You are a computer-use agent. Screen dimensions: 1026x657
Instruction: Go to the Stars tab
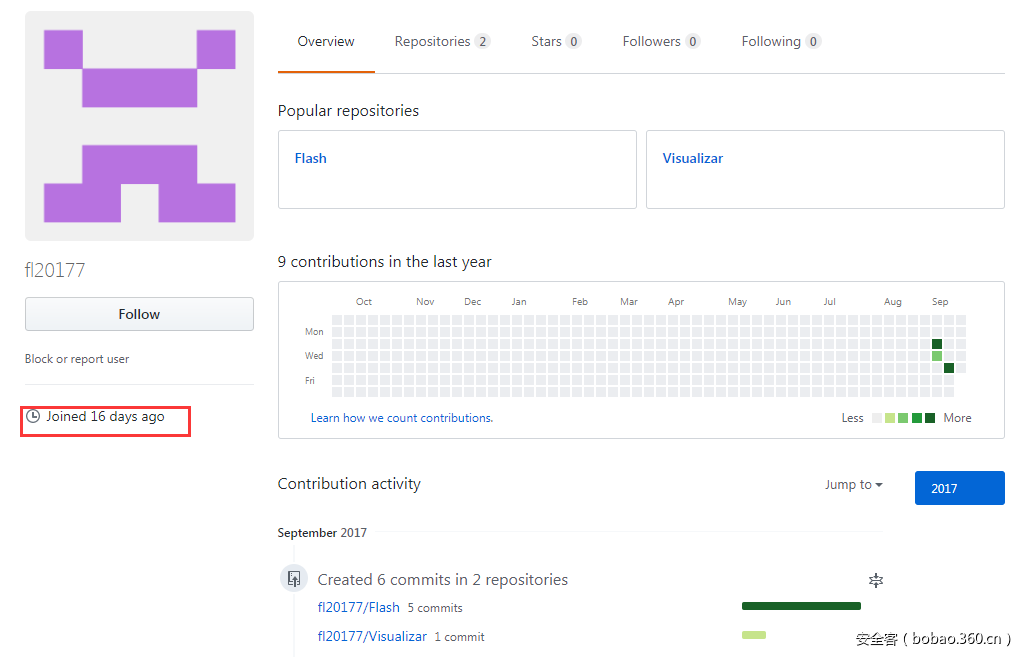click(x=555, y=42)
